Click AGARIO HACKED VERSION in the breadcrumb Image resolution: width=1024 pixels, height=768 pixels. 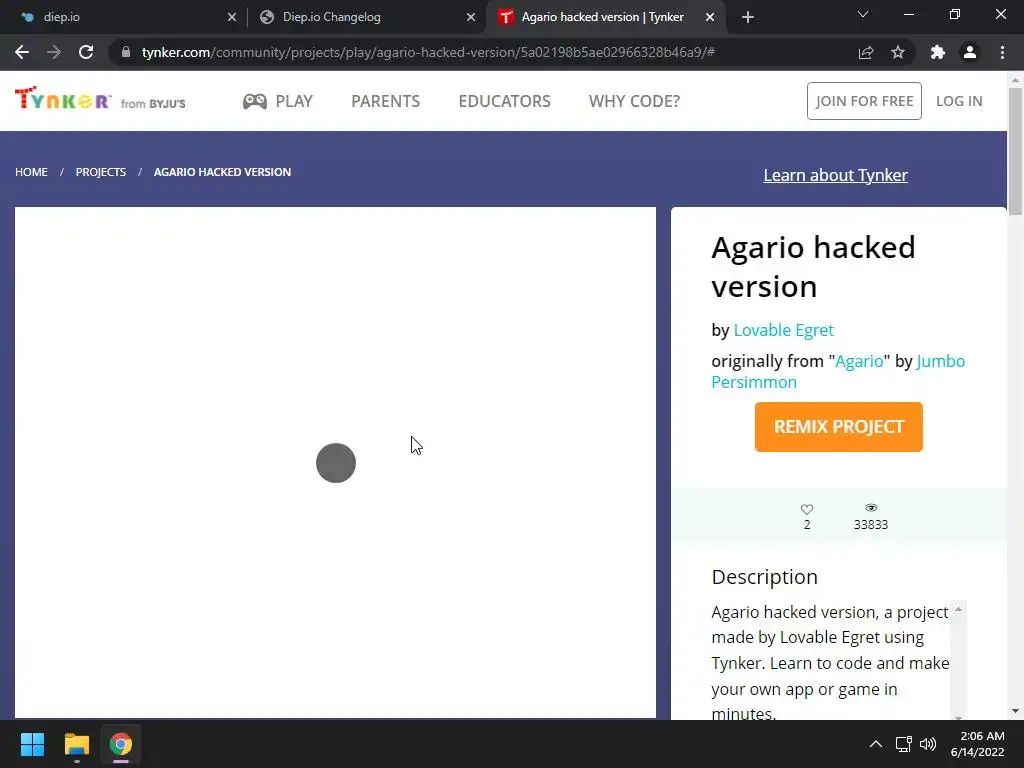coord(222,172)
